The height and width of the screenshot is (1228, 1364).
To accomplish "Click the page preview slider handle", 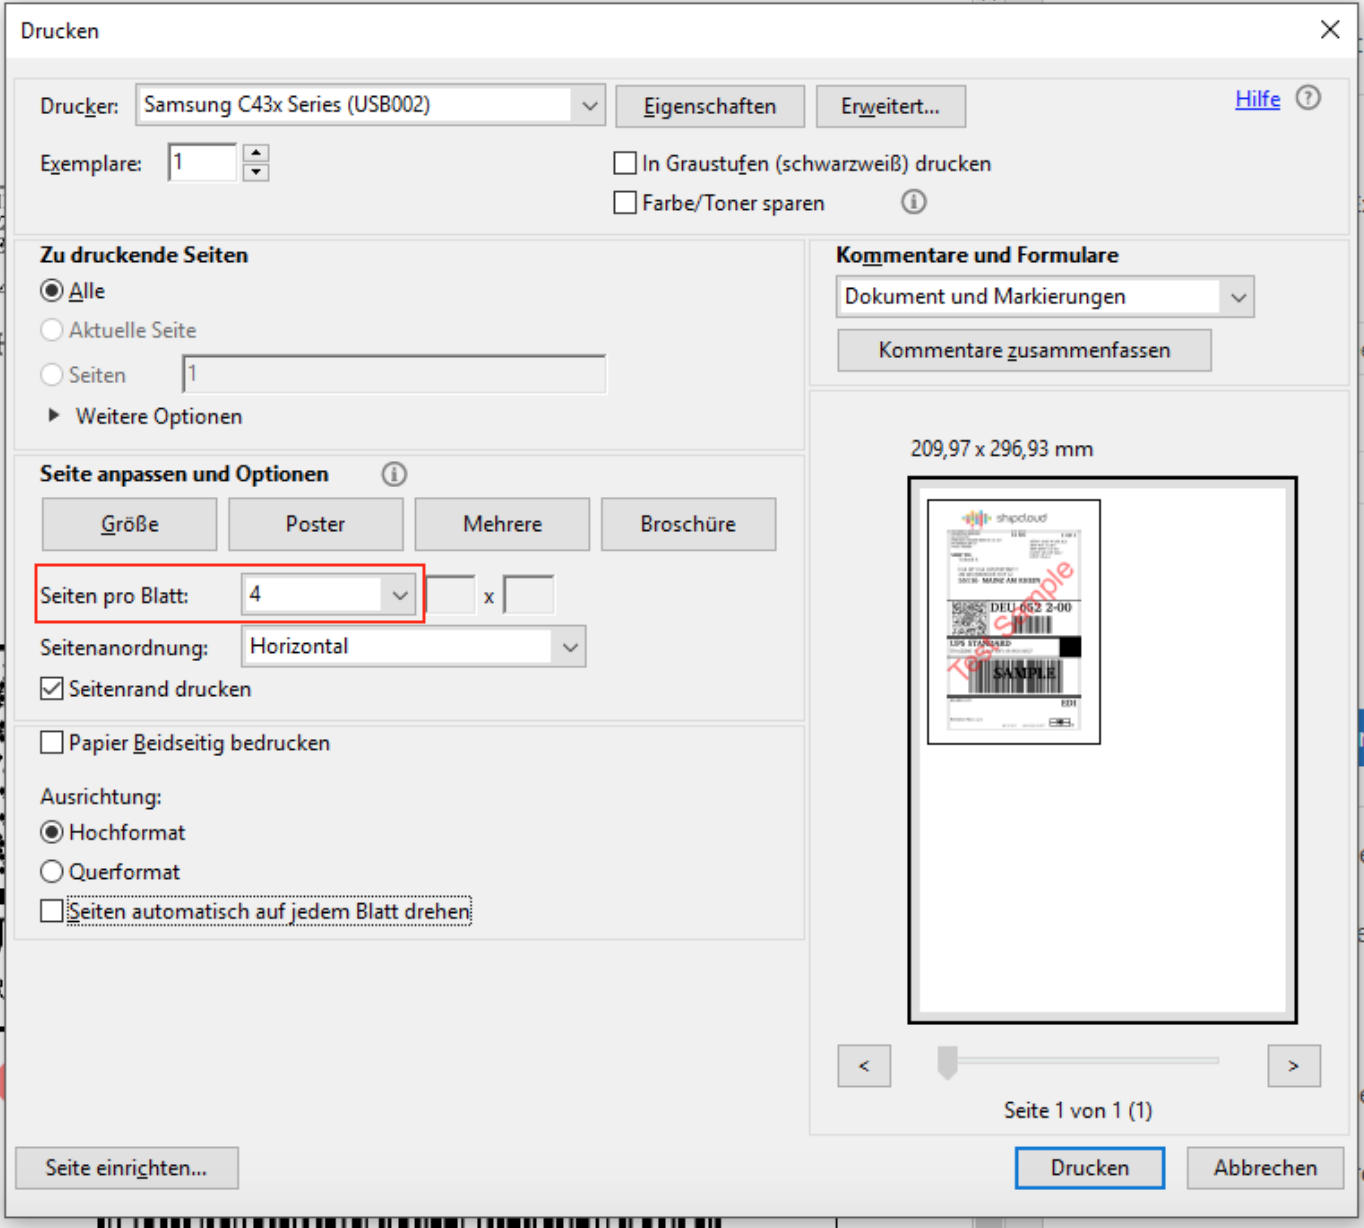I will coord(947,1062).
